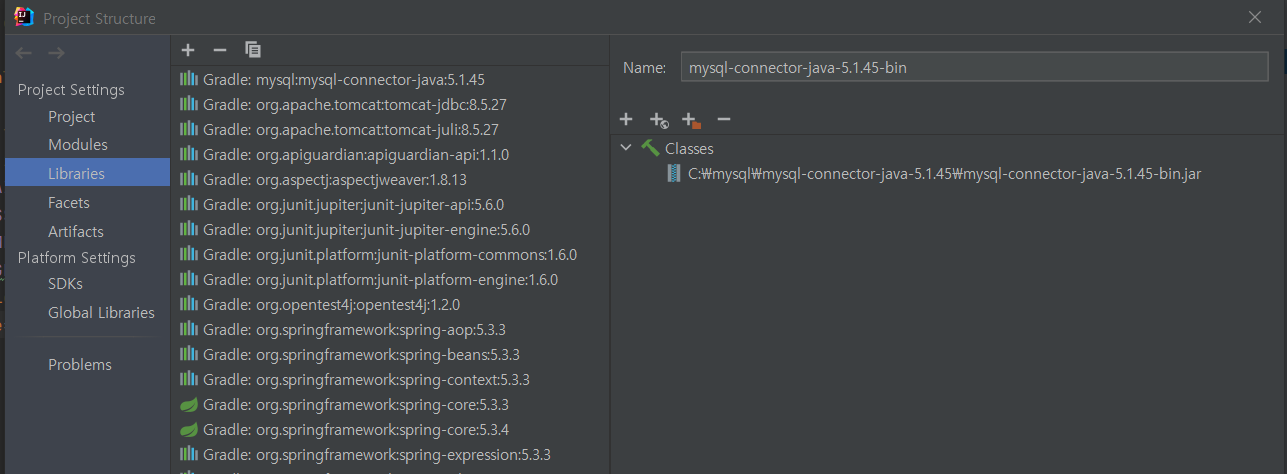The width and height of the screenshot is (1287, 474).
Task: Collapse the Classes tree node
Action: [x=626, y=148]
